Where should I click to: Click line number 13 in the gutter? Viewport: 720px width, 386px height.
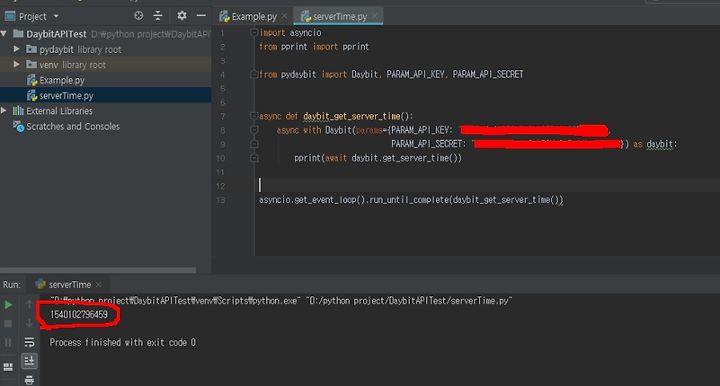[221, 200]
